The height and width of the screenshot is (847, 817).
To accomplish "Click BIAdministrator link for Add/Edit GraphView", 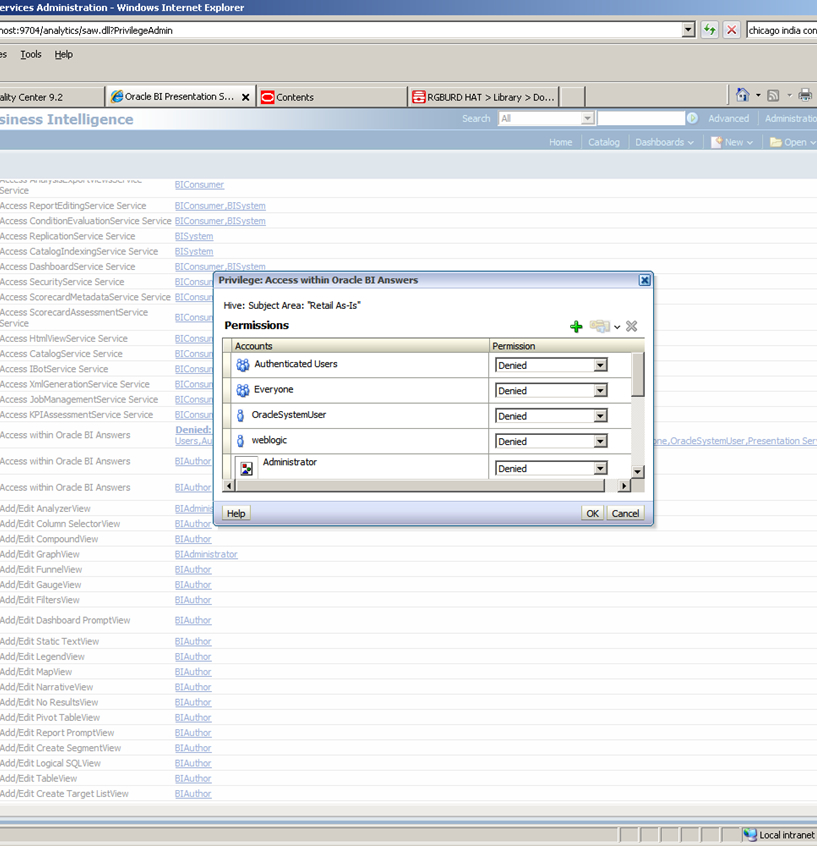I will 206,554.
